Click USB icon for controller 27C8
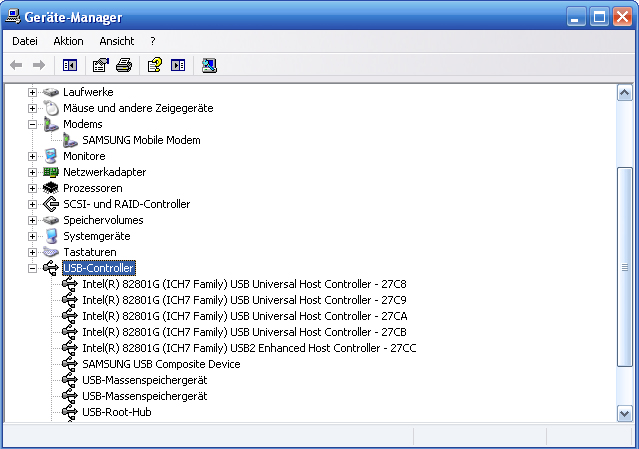 click(x=70, y=284)
